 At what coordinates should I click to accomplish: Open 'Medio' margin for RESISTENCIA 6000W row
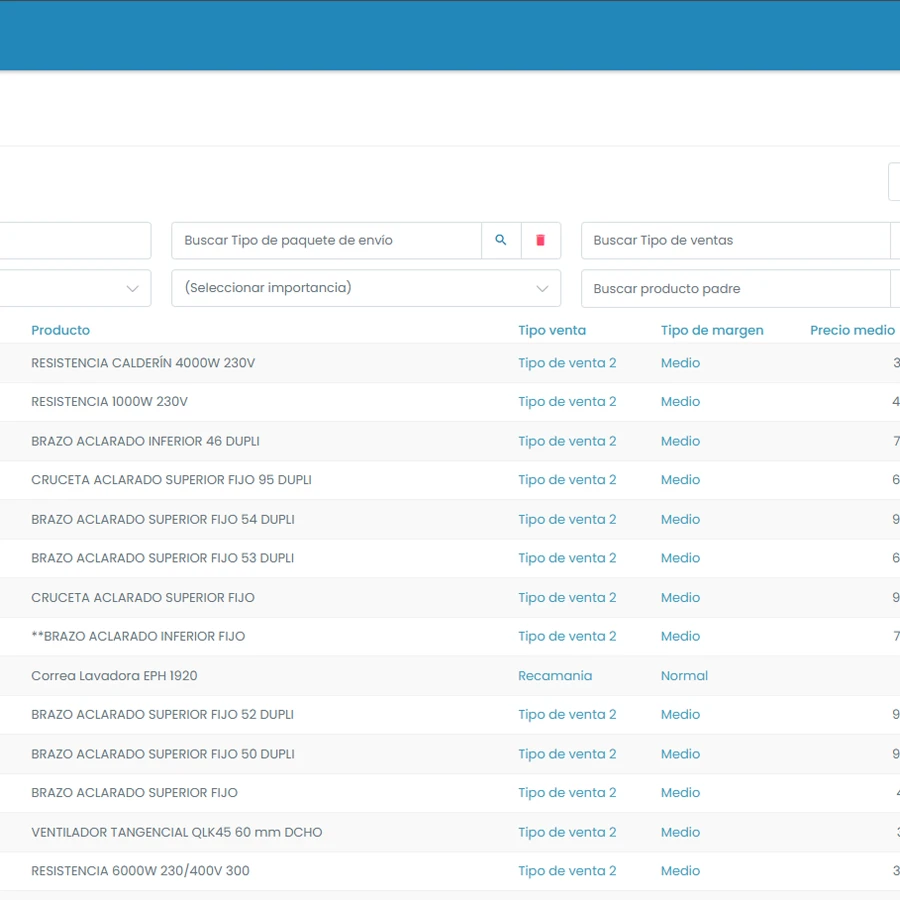click(680, 871)
